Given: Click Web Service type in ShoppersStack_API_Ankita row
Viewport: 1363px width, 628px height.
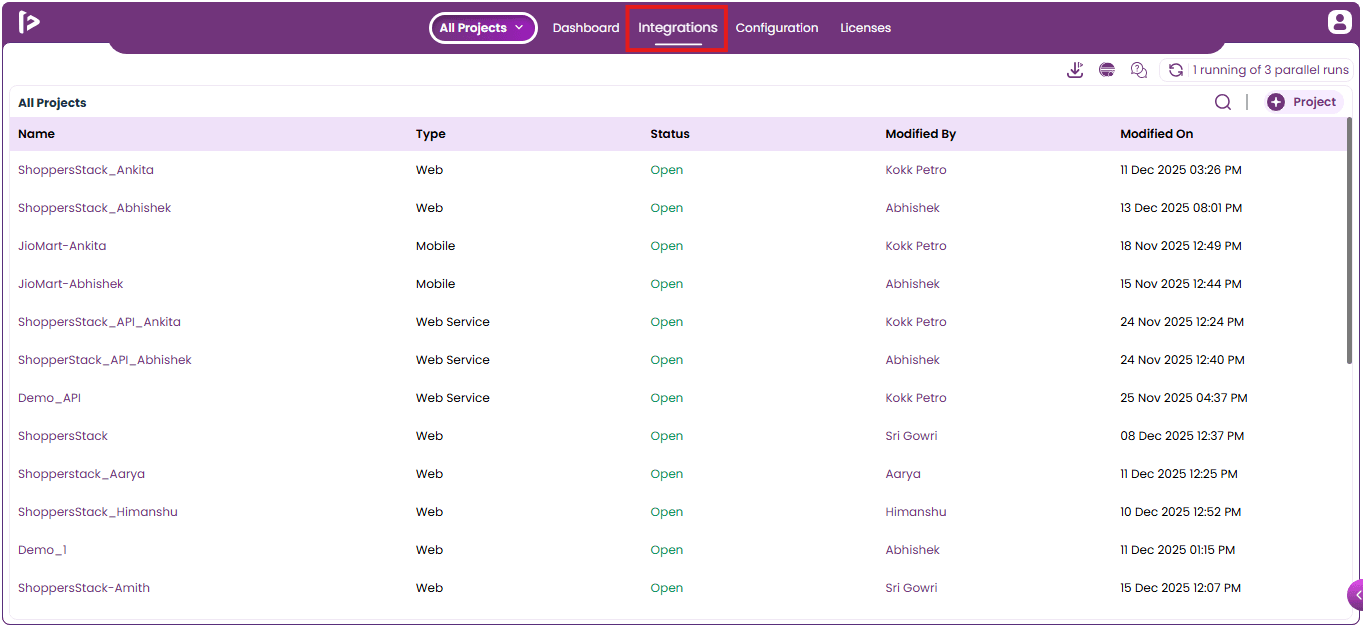Looking at the screenshot, I should click(453, 322).
